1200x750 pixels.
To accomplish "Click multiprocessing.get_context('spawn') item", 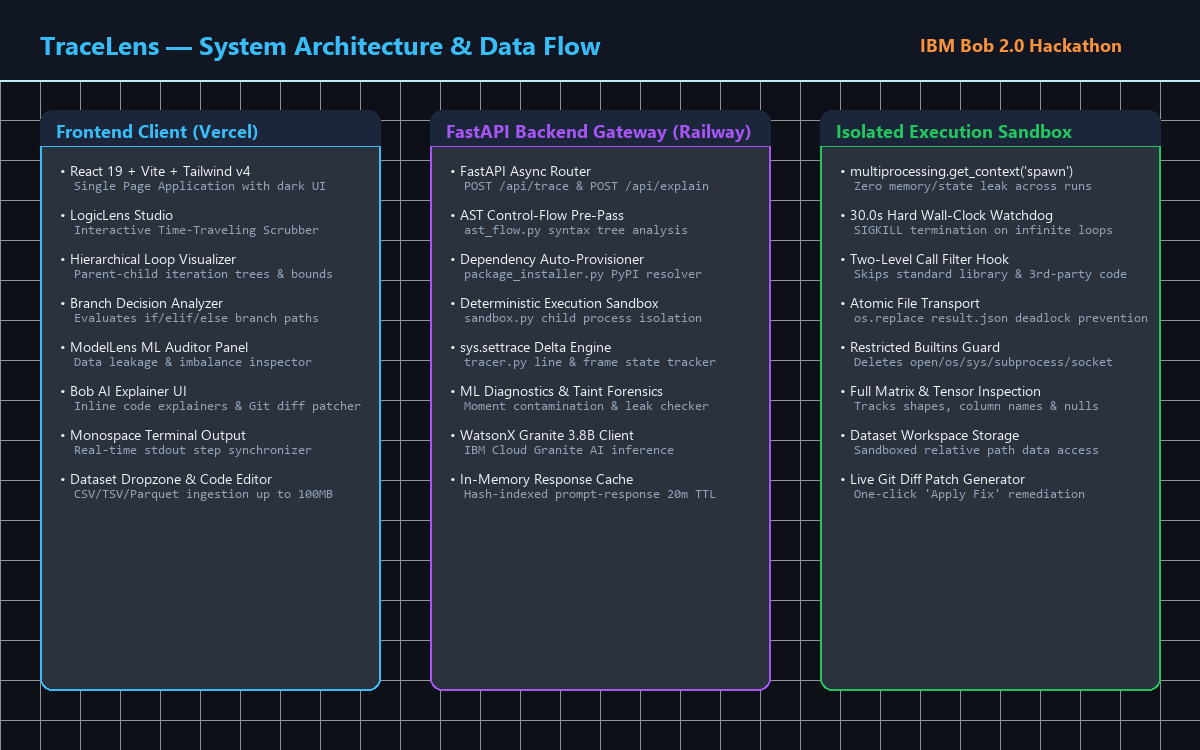I will (x=956, y=172).
